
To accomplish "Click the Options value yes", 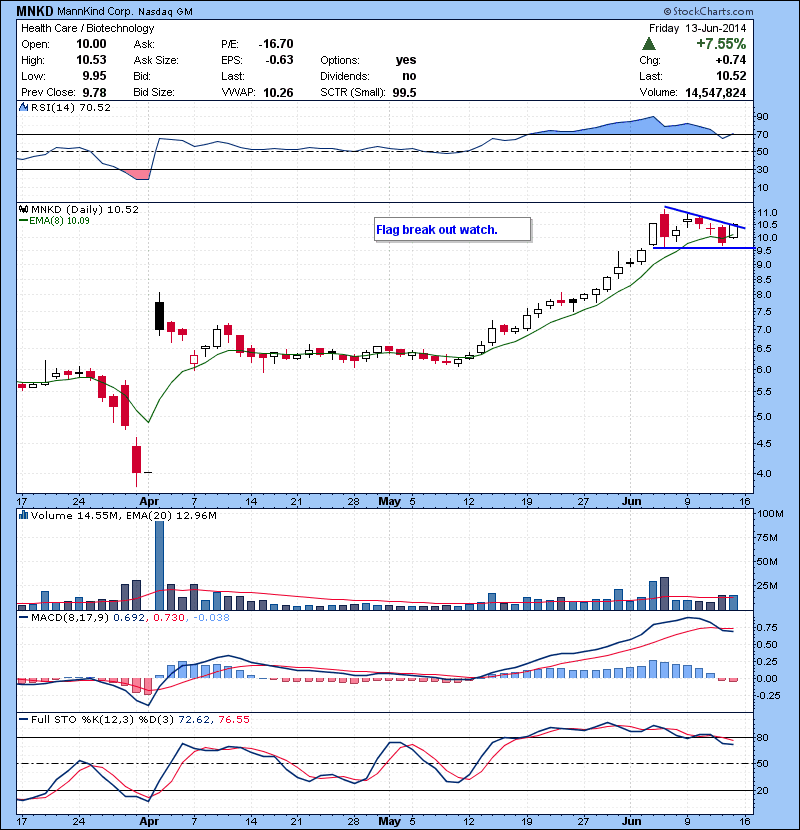I will click(406, 60).
